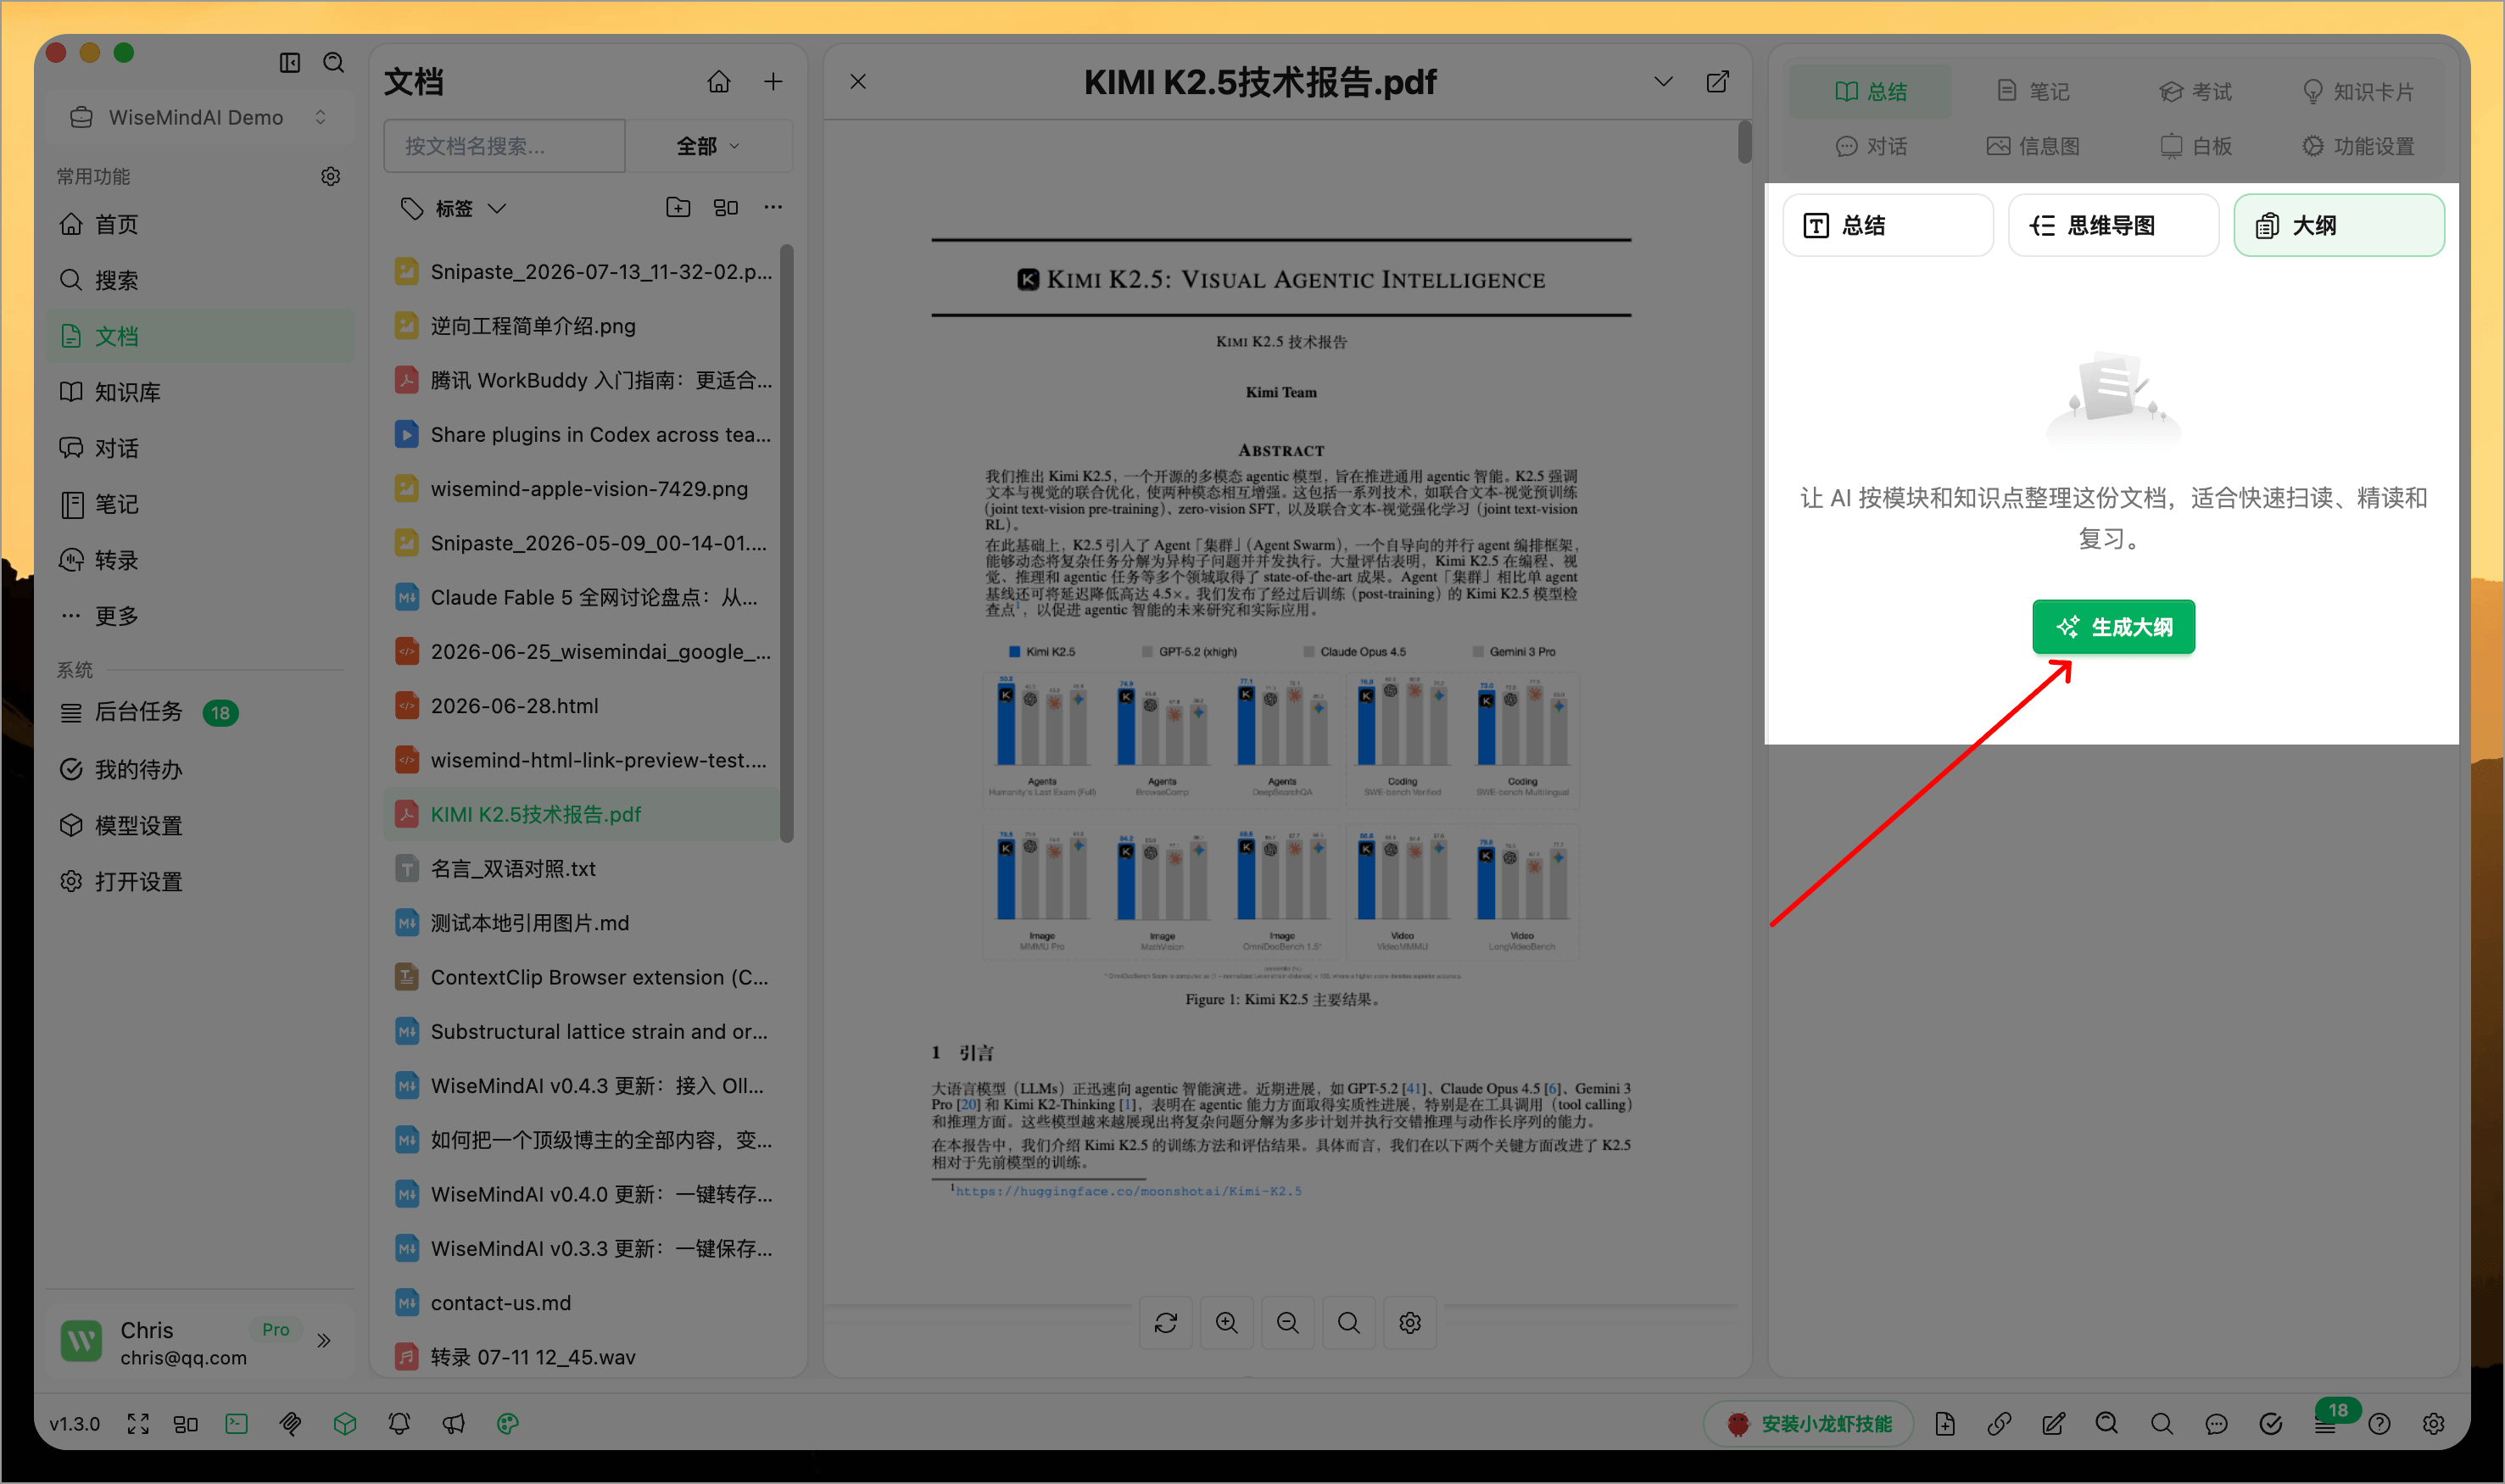
Task: Open todo checkmark icon in bottom bar
Action: click(2271, 1424)
